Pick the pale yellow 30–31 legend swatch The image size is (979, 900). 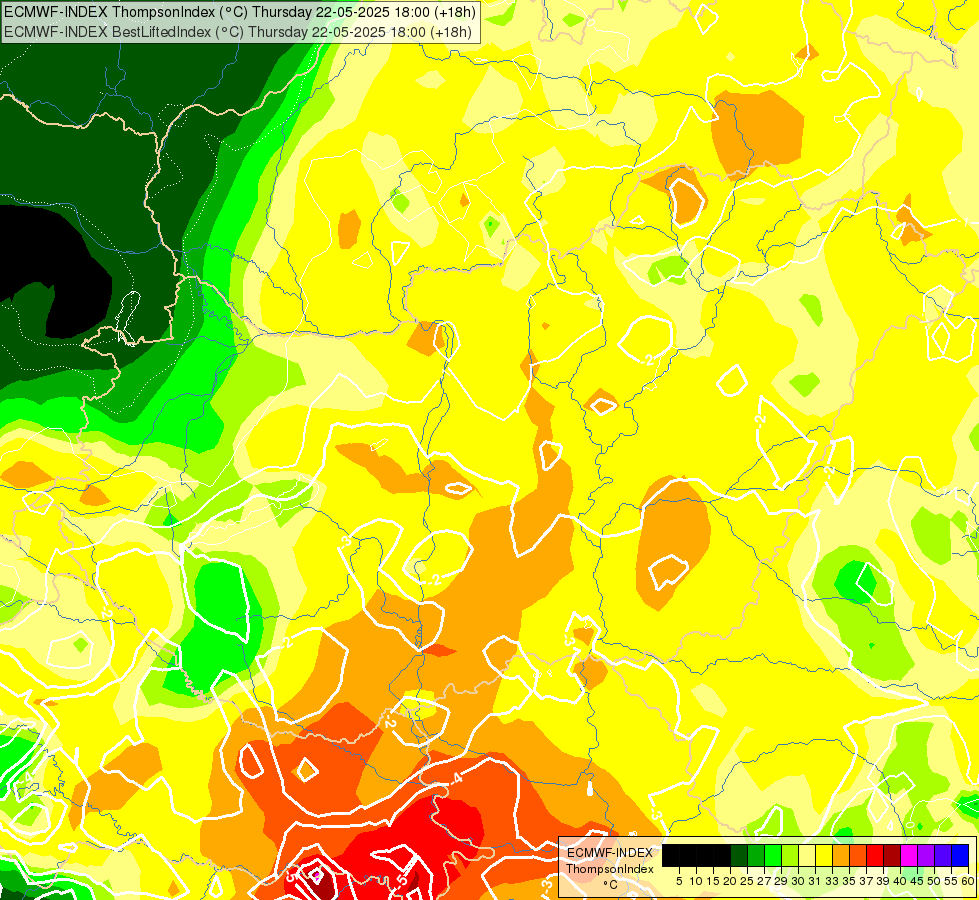[807, 856]
